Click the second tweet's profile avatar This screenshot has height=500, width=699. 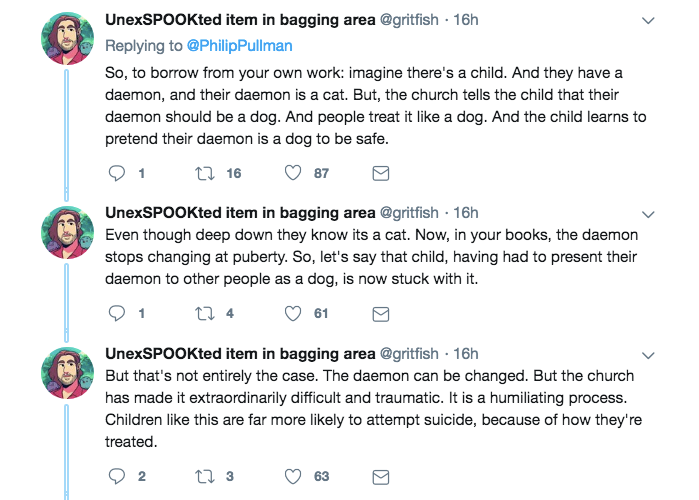67,236
